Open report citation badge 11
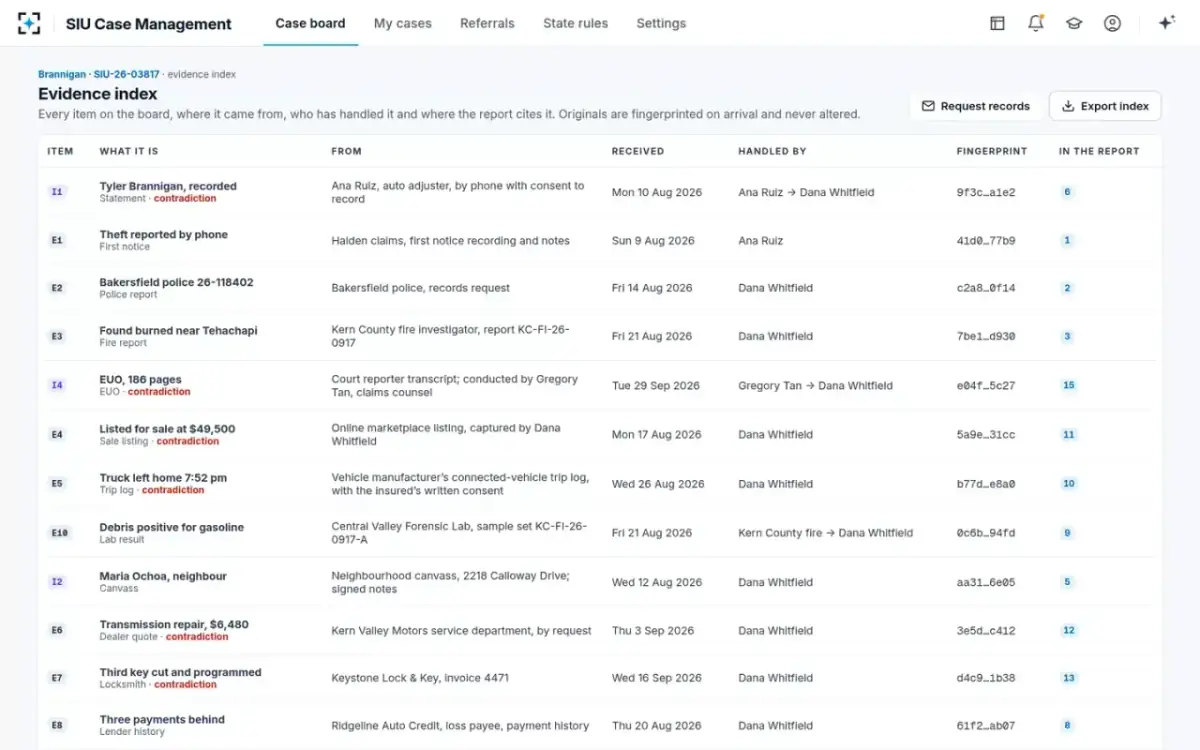The width and height of the screenshot is (1200, 750). point(1069,434)
